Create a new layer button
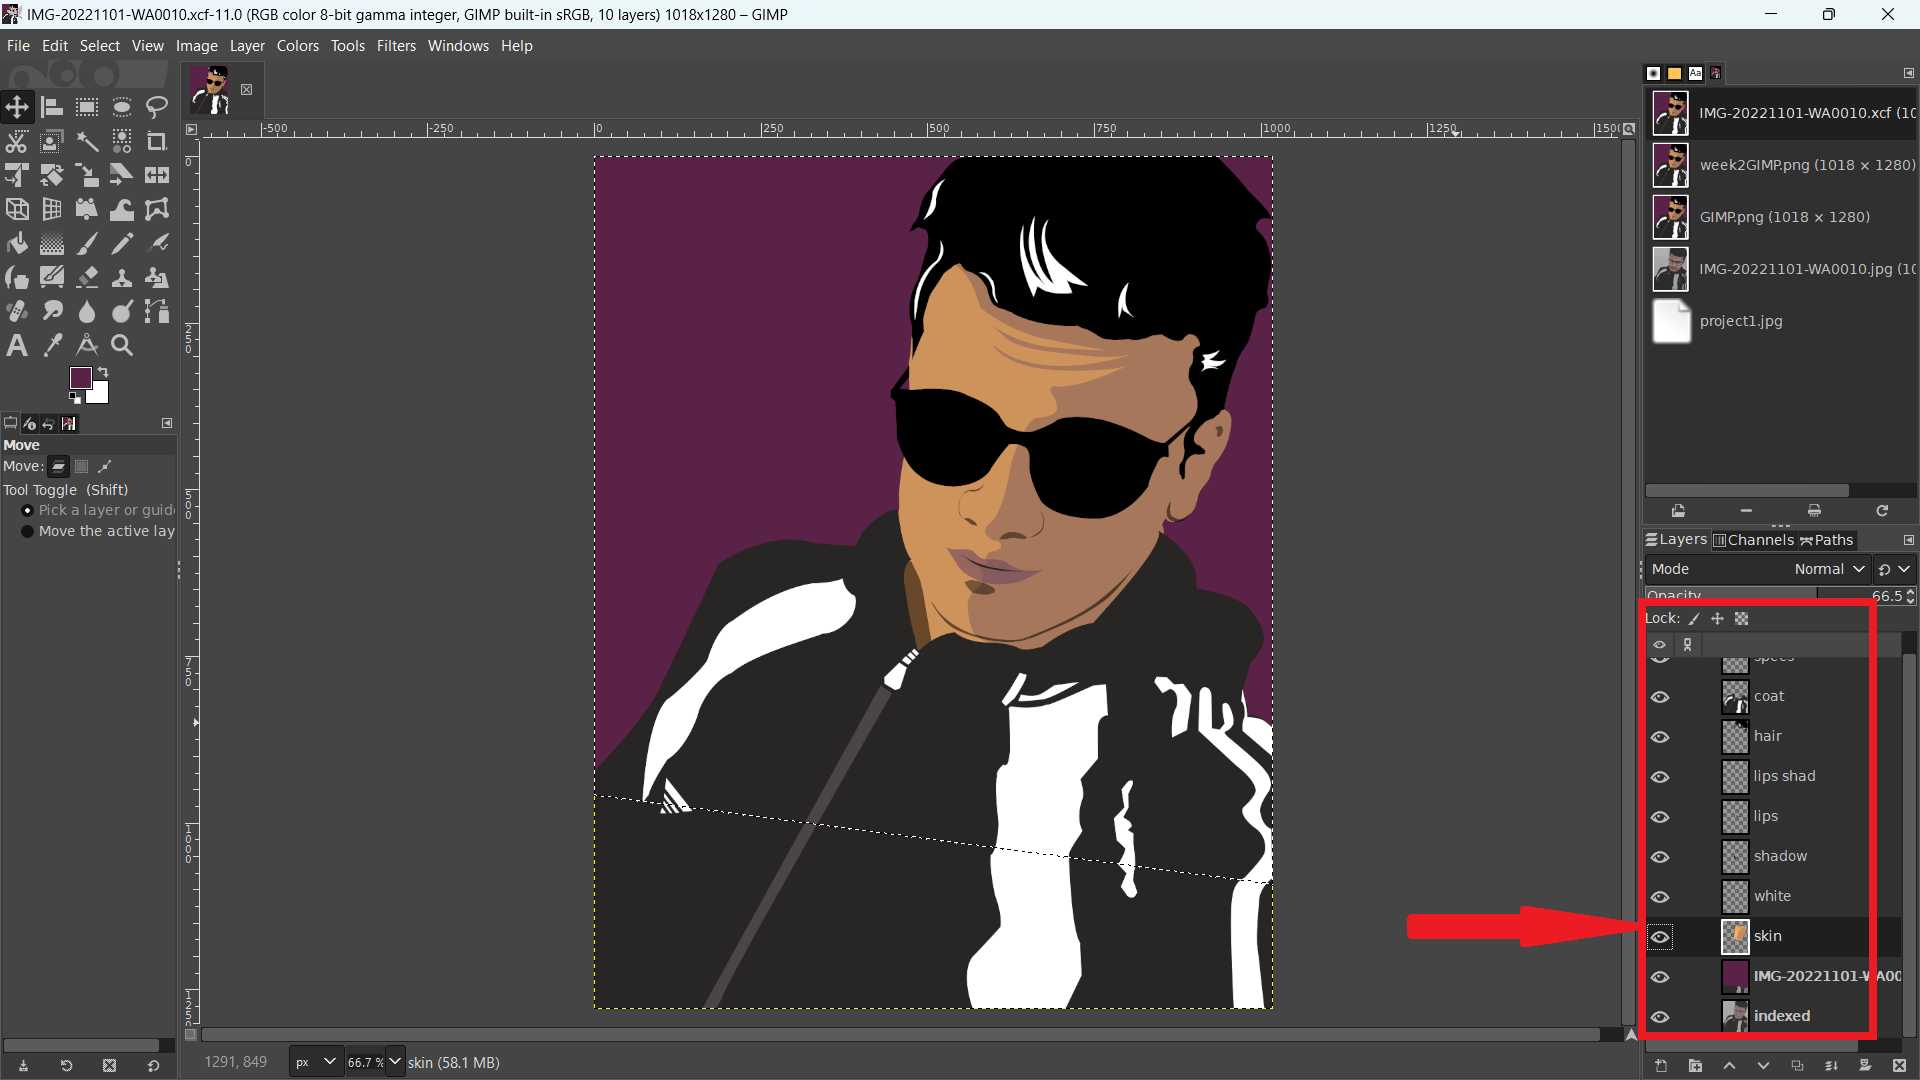This screenshot has width=1920, height=1080. (1661, 1066)
